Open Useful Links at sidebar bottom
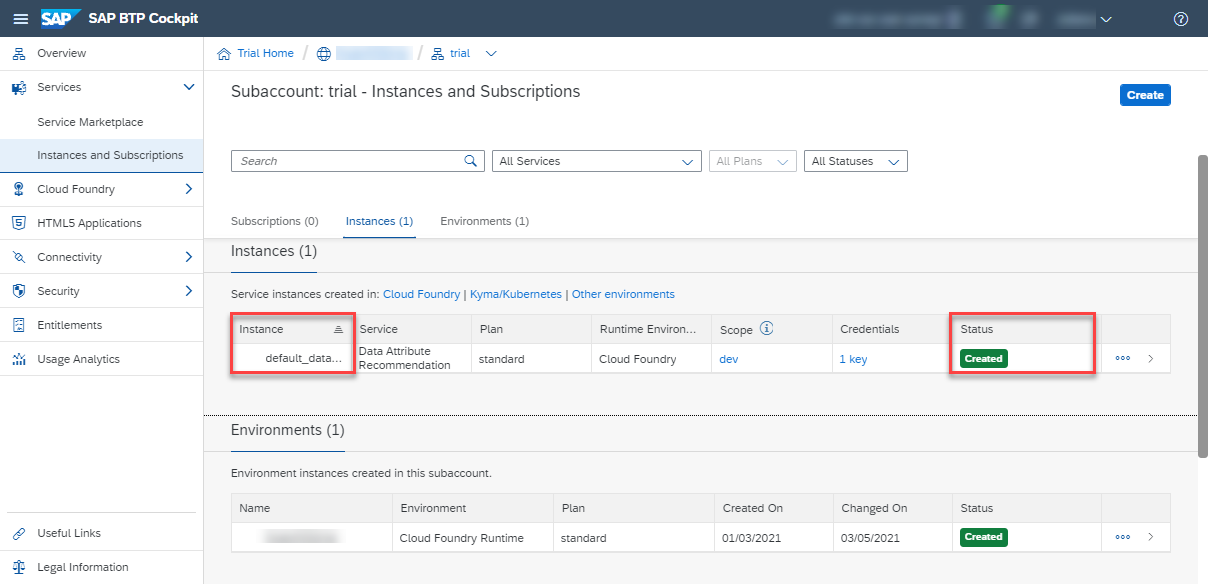 101,533
